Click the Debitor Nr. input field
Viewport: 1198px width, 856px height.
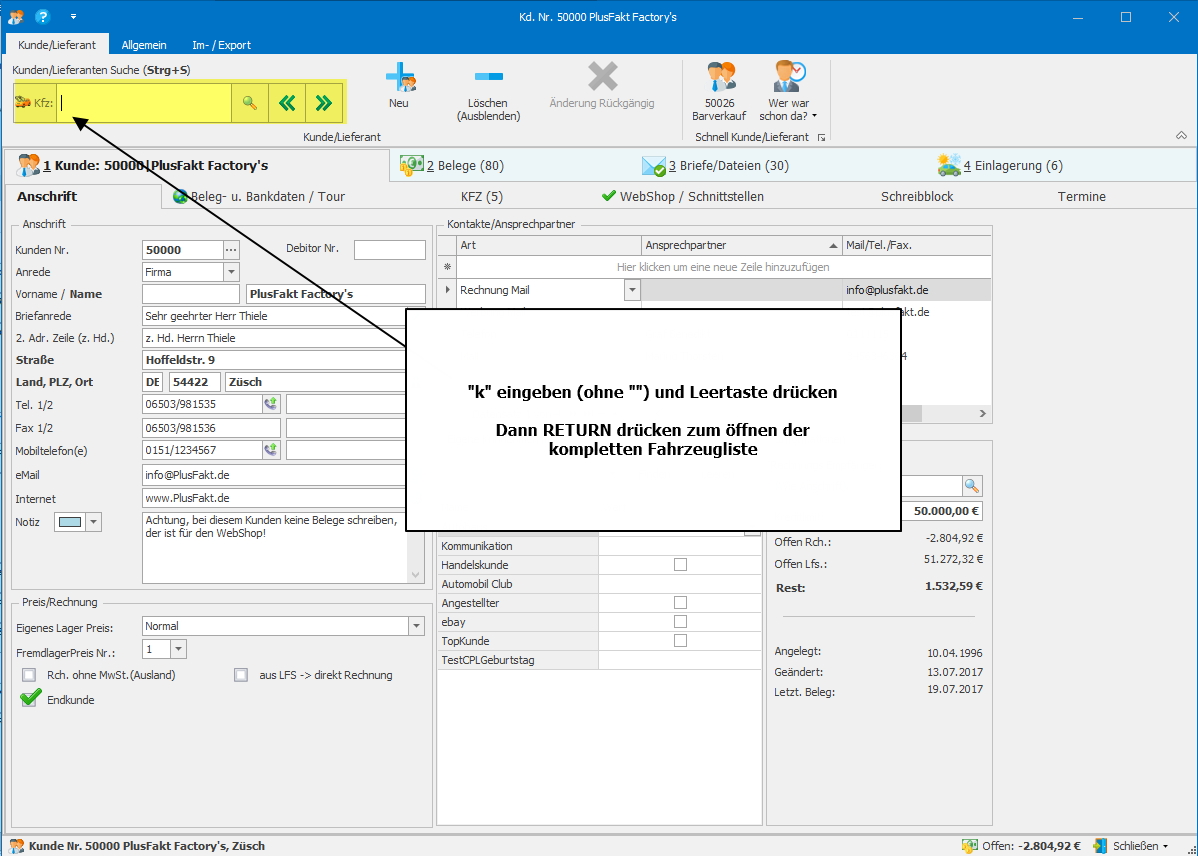390,250
